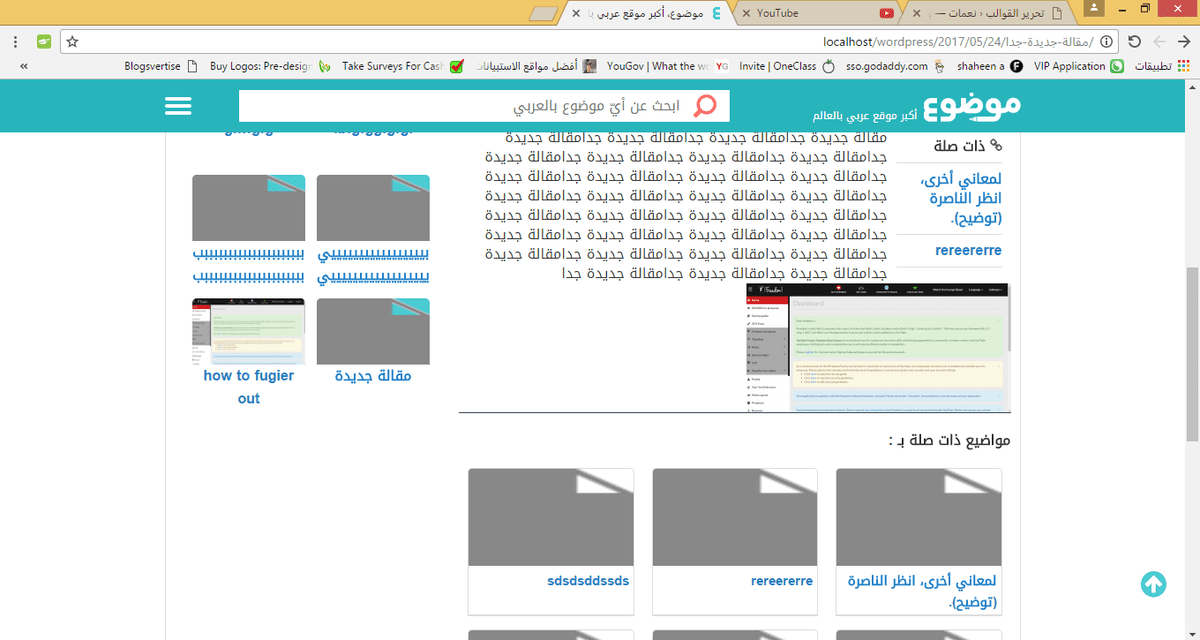Open related card title لمعاني أخرى، انظر الناصرة

point(921,592)
